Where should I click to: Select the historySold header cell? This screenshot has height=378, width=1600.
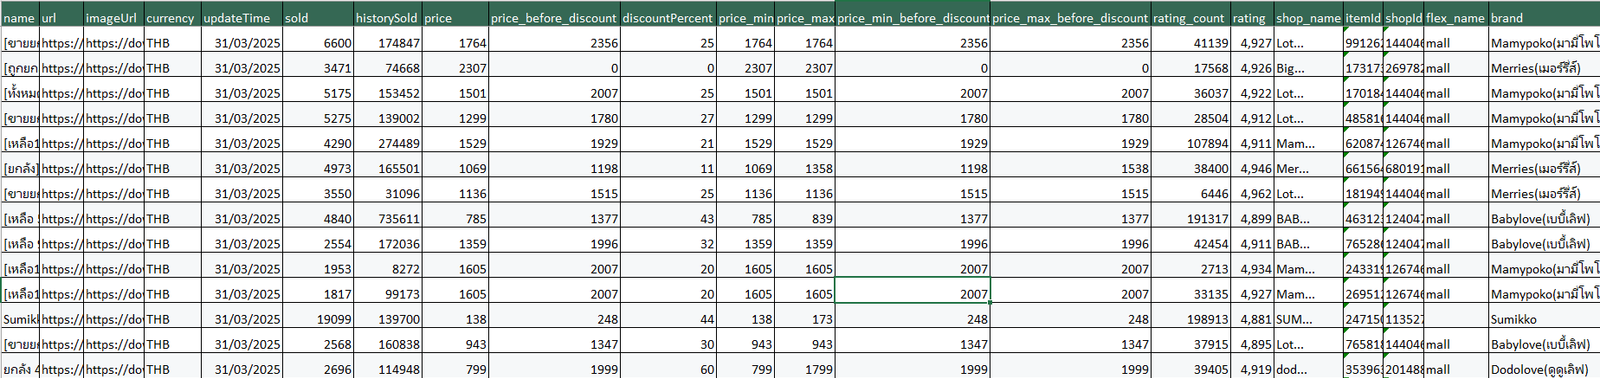(387, 18)
